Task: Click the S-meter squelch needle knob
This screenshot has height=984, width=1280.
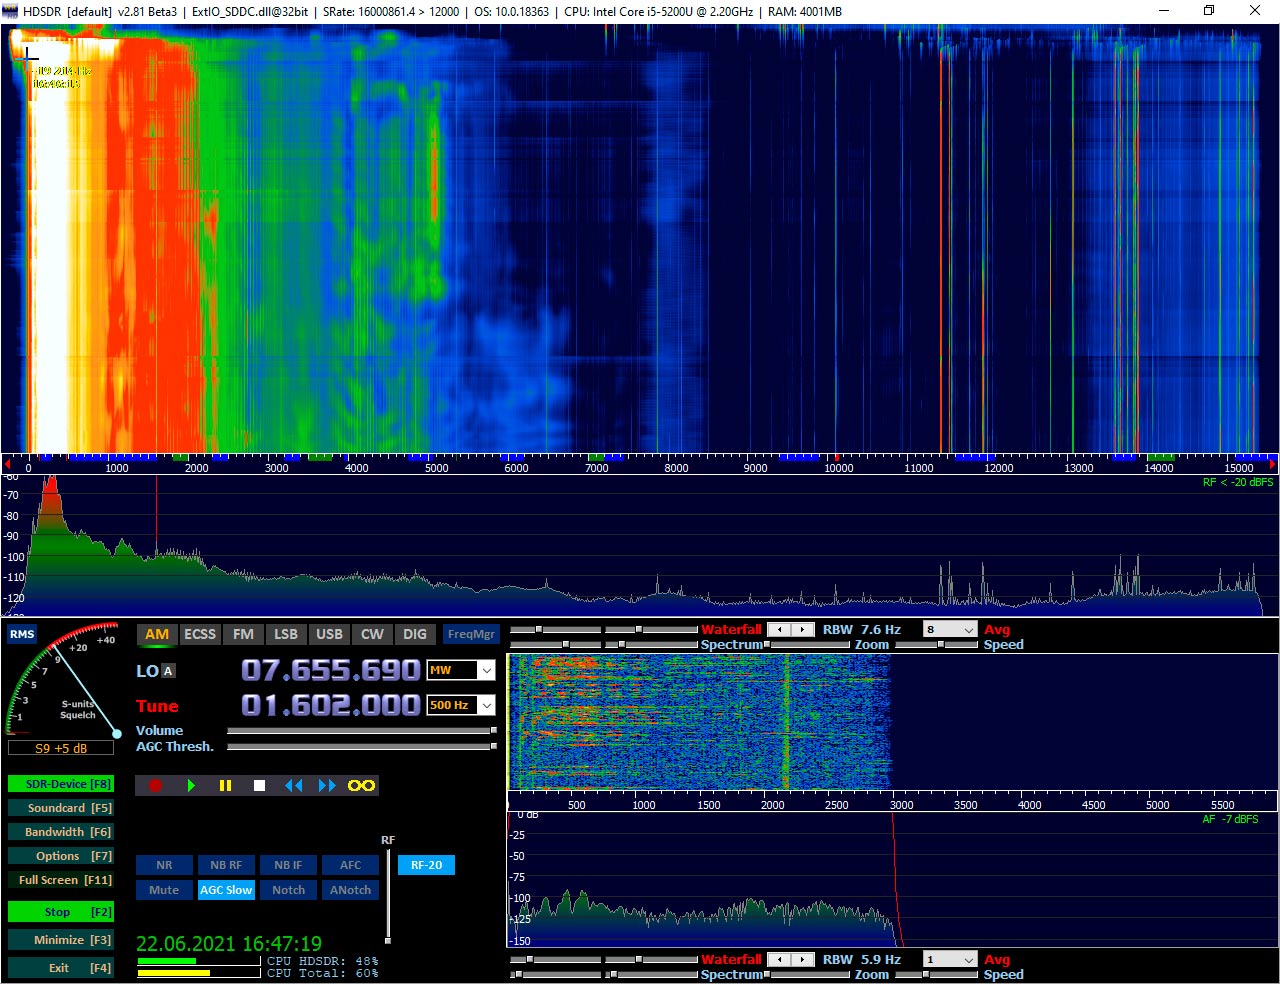Action: (116, 734)
